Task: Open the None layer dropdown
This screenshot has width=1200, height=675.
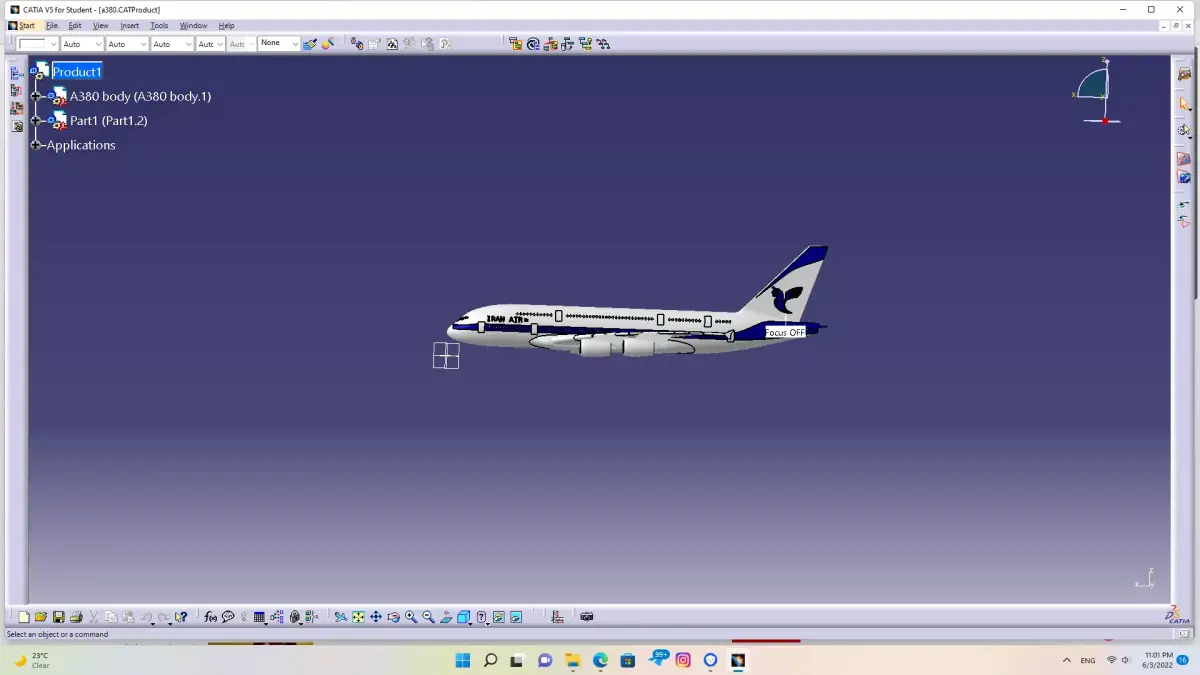Action: (279, 44)
